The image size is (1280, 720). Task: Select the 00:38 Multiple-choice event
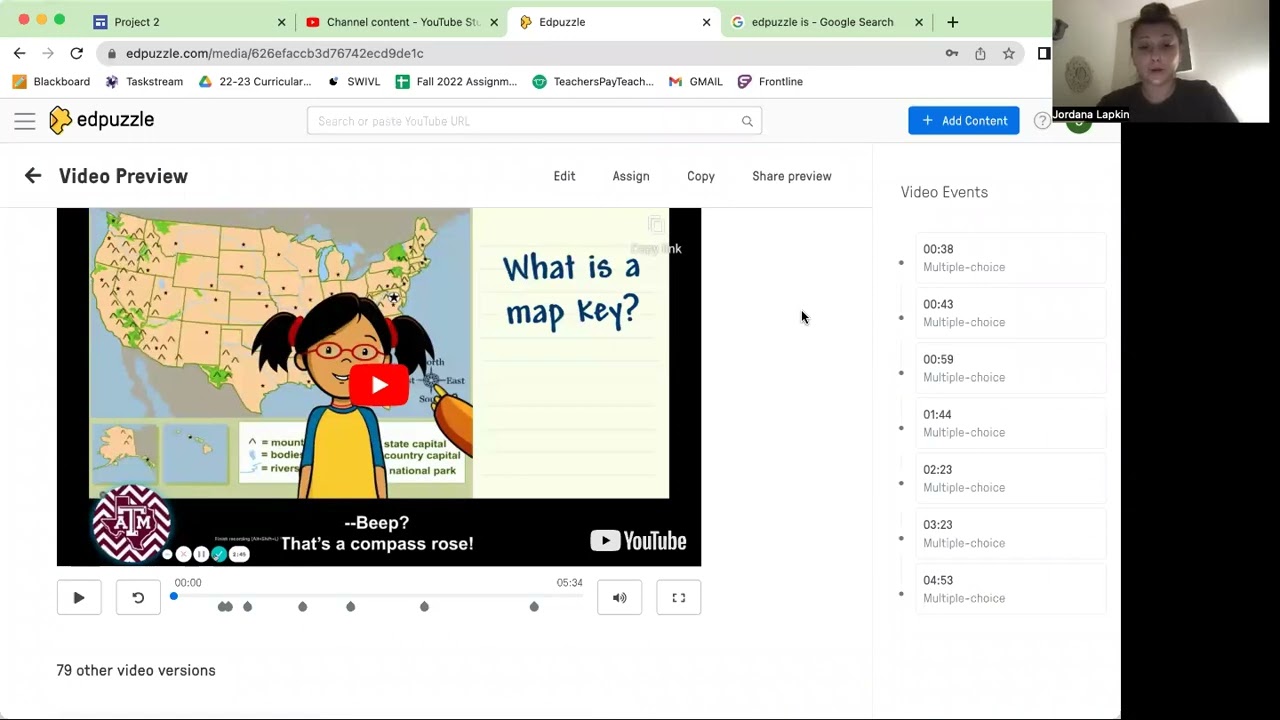1011,258
